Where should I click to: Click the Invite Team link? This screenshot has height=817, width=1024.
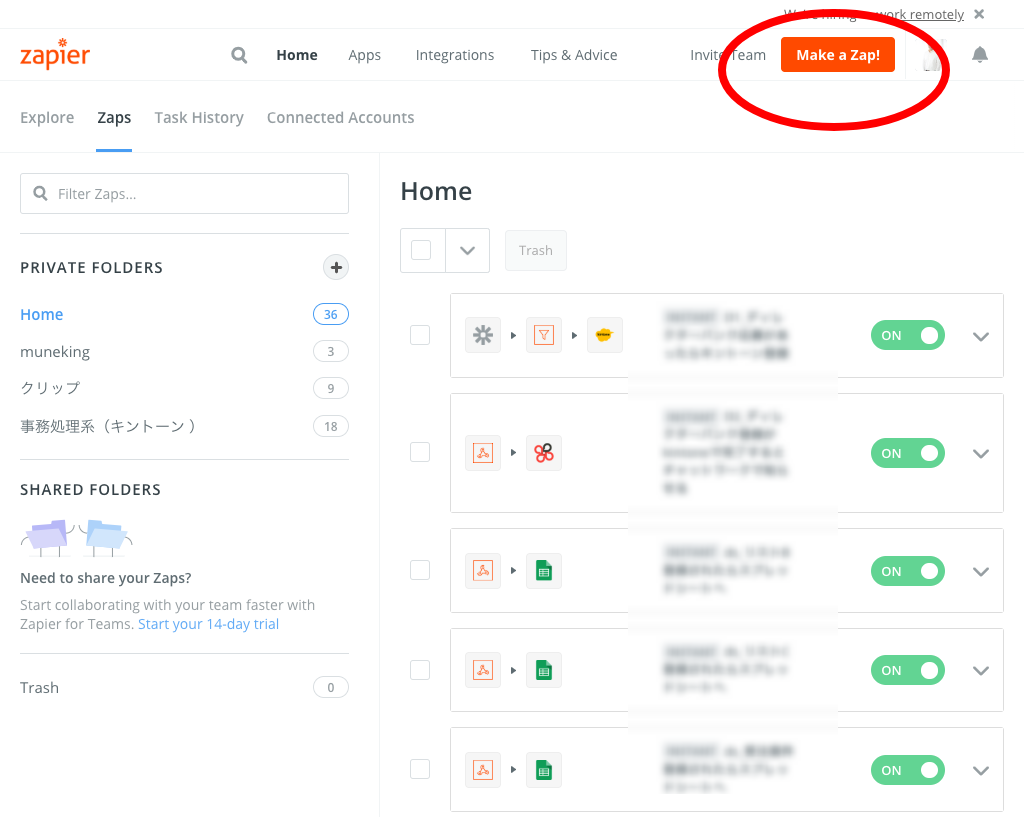tap(728, 55)
